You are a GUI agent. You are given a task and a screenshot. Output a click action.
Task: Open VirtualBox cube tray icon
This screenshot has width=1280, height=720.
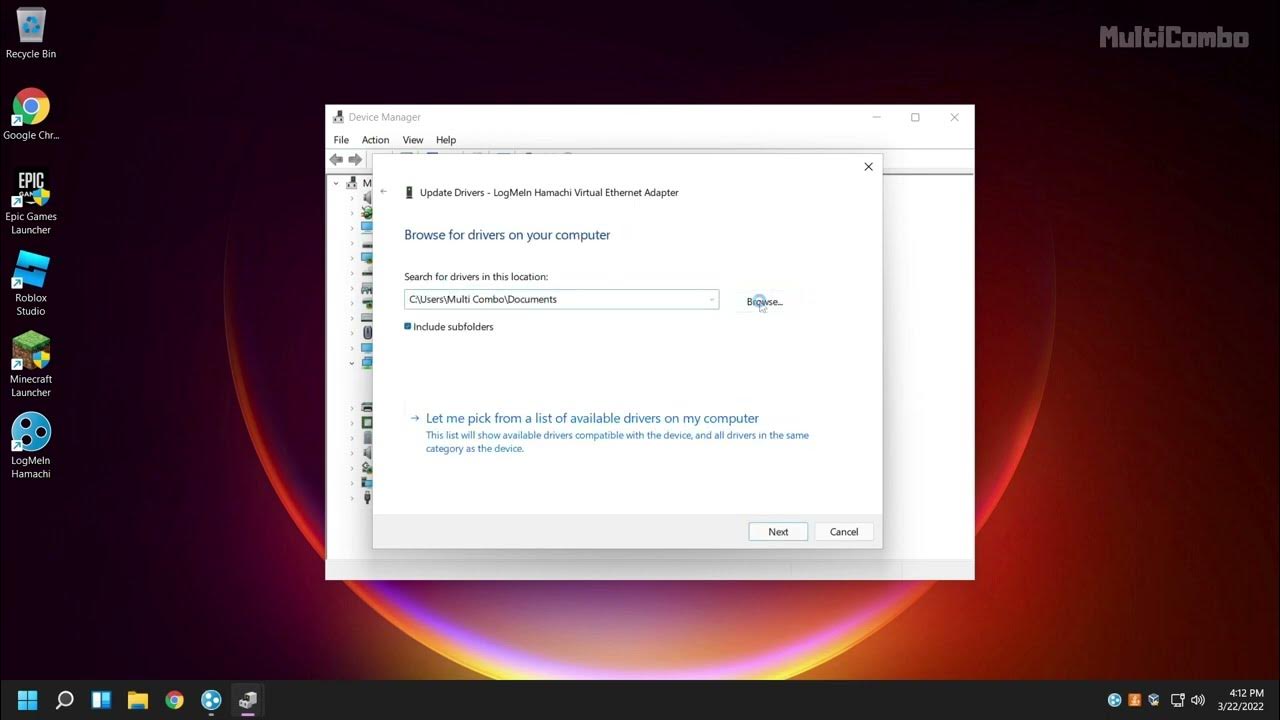[1154, 700]
